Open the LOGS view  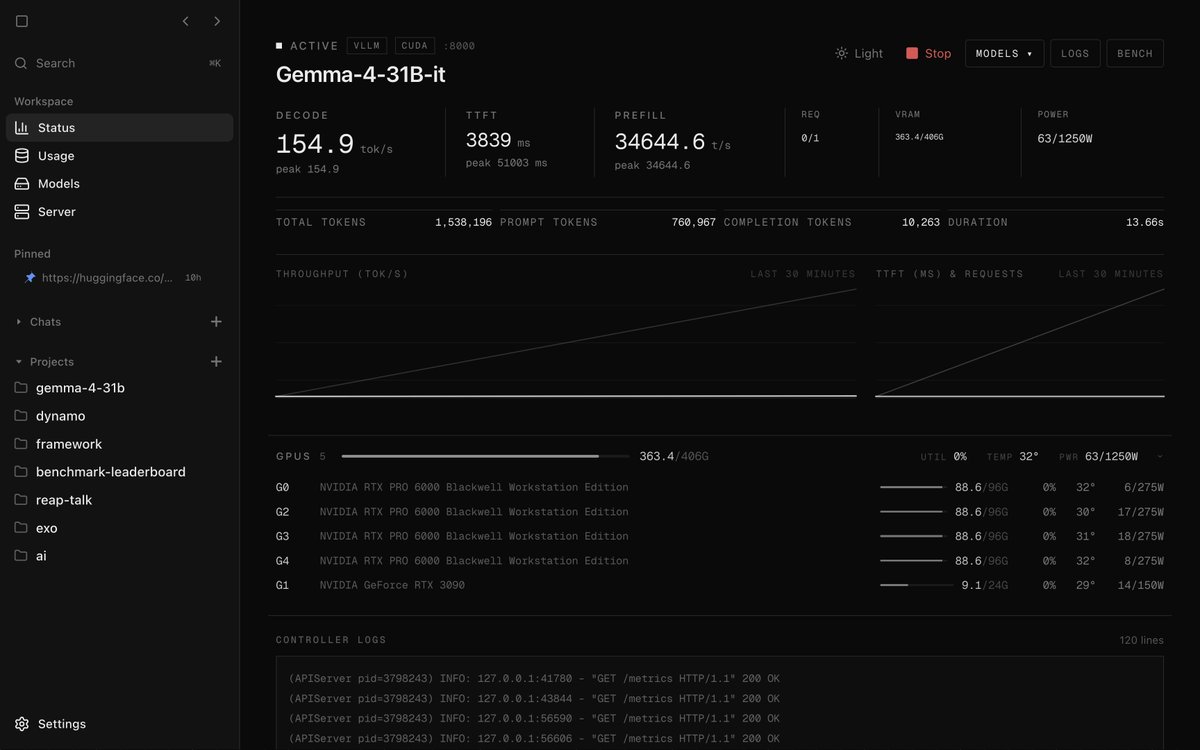pyautogui.click(x=1075, y=54)
